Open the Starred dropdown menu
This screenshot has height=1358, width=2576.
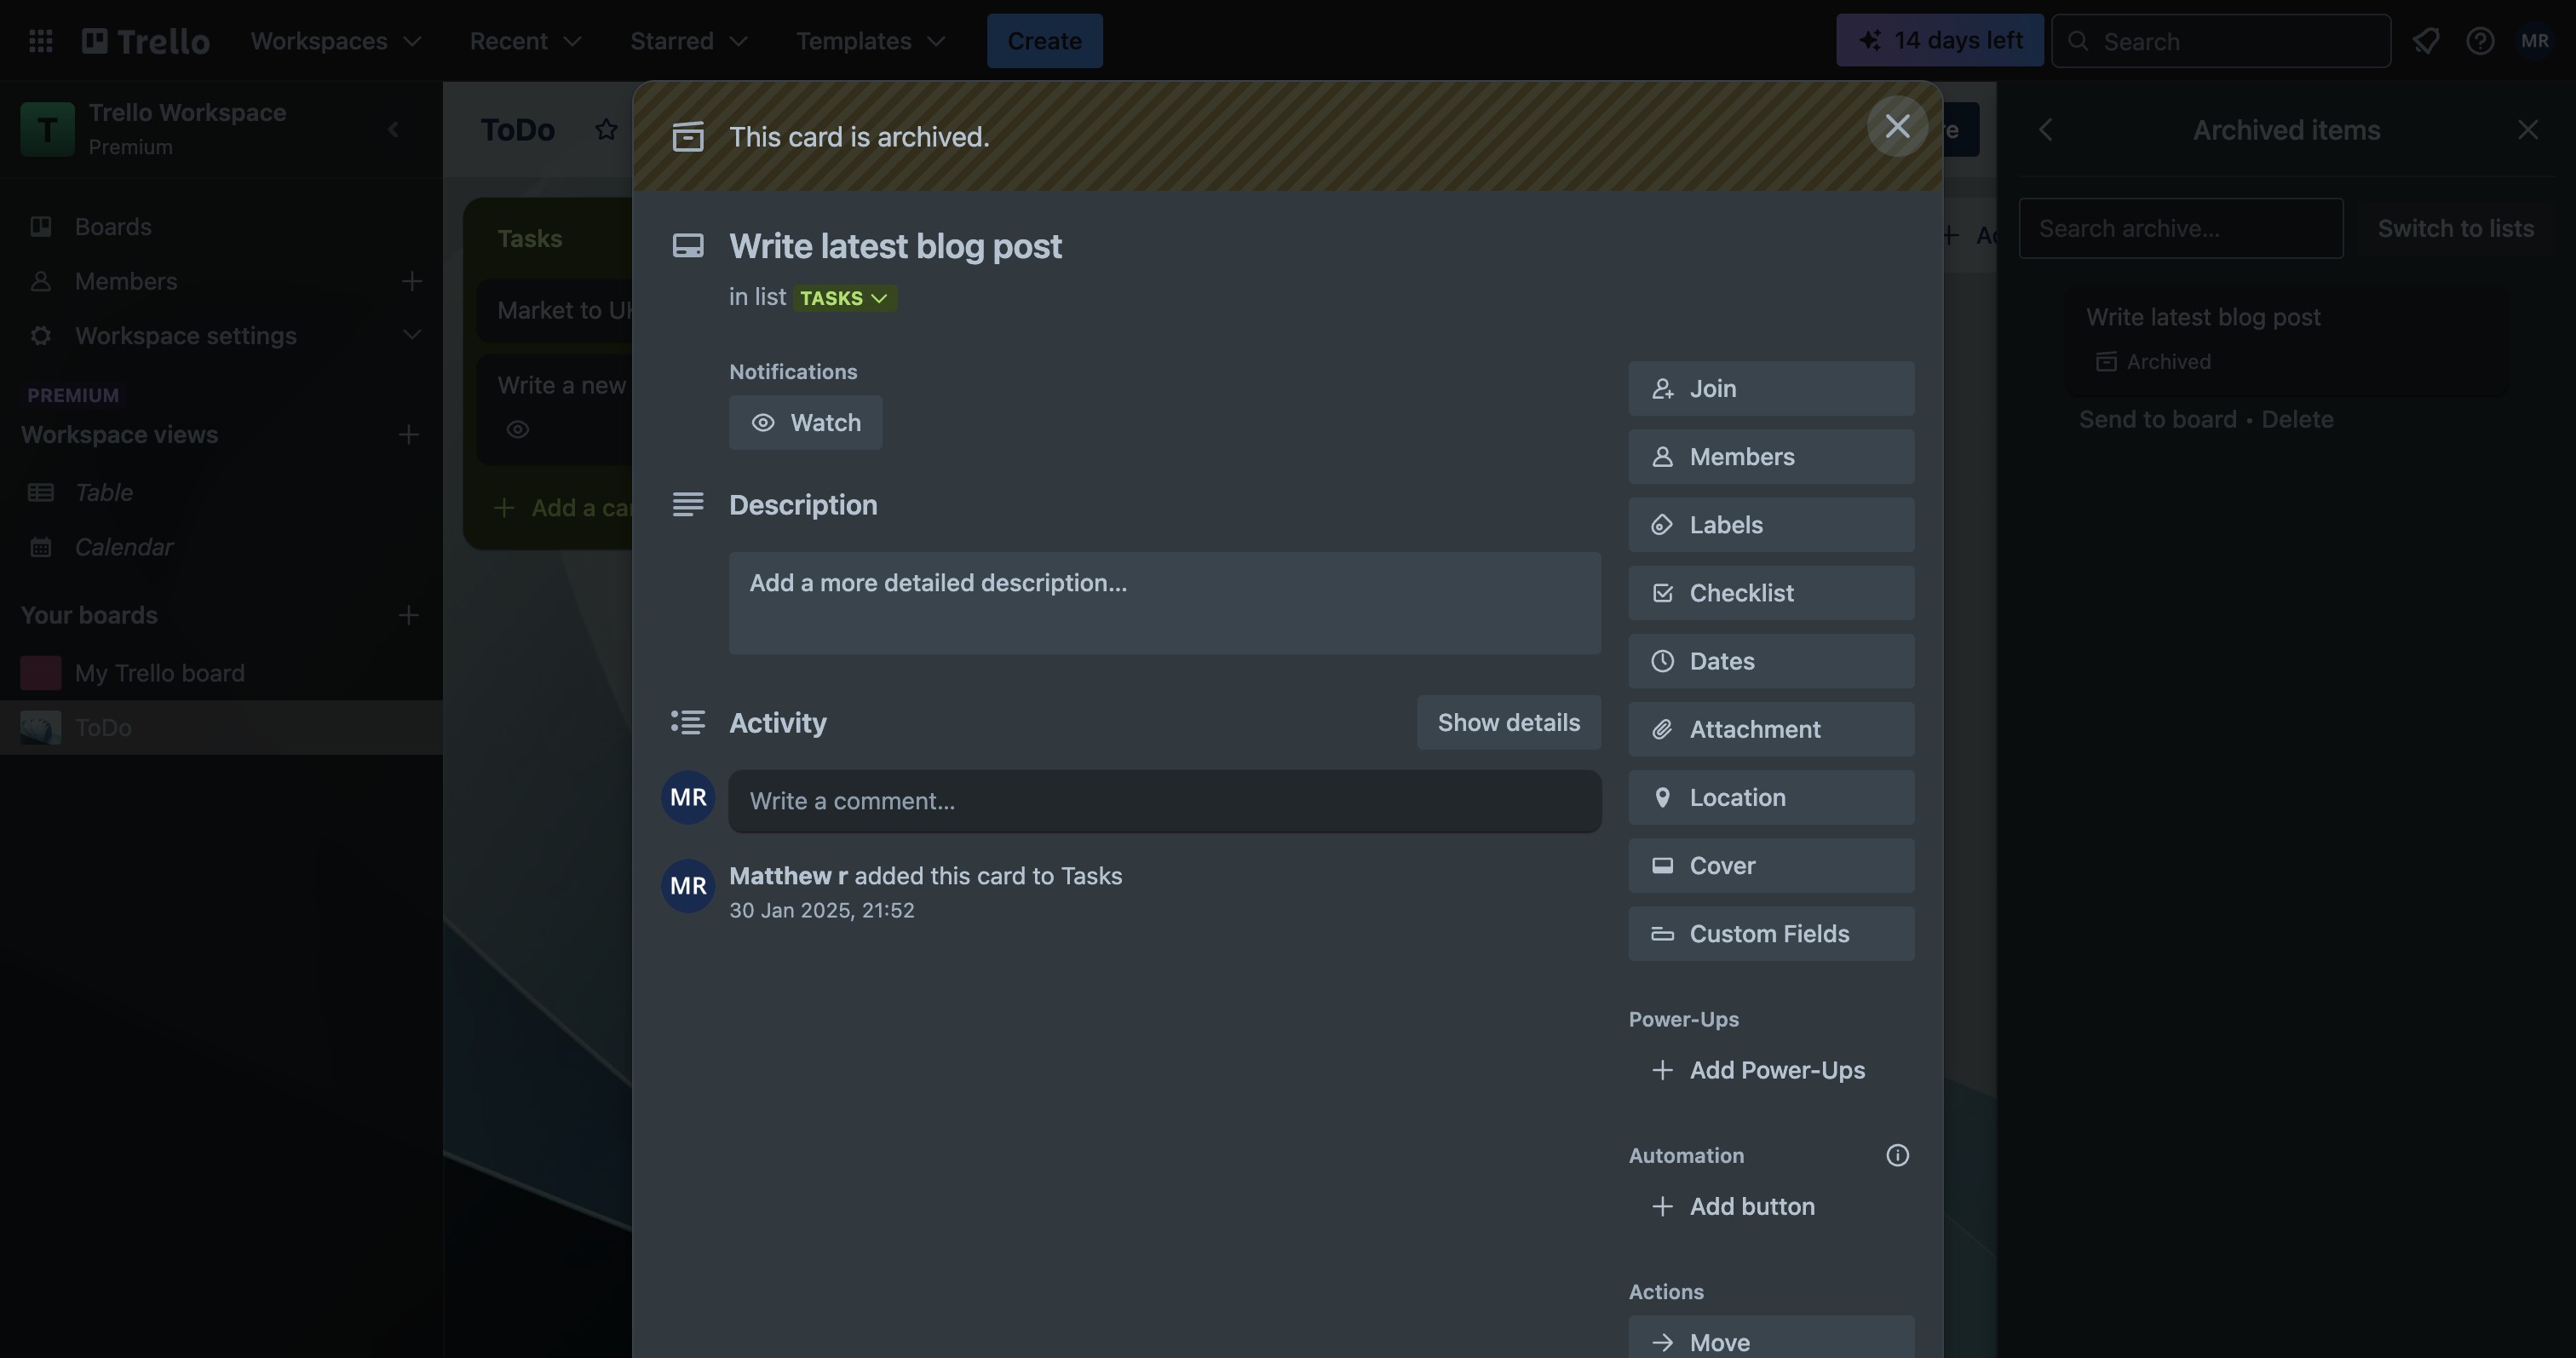point(688,41)
